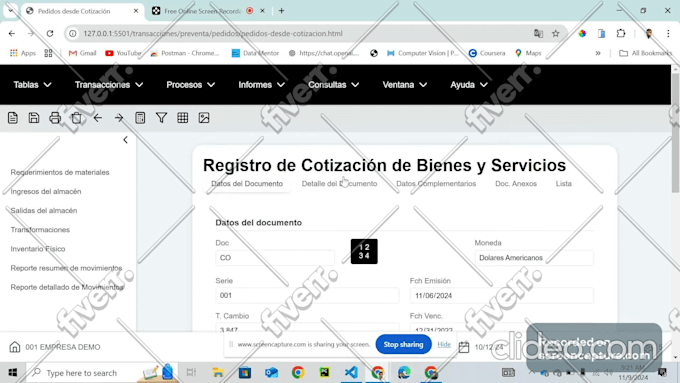Click the image picture toolbar icon
Screen dimensions: 680x383
[x=204, y=118]
